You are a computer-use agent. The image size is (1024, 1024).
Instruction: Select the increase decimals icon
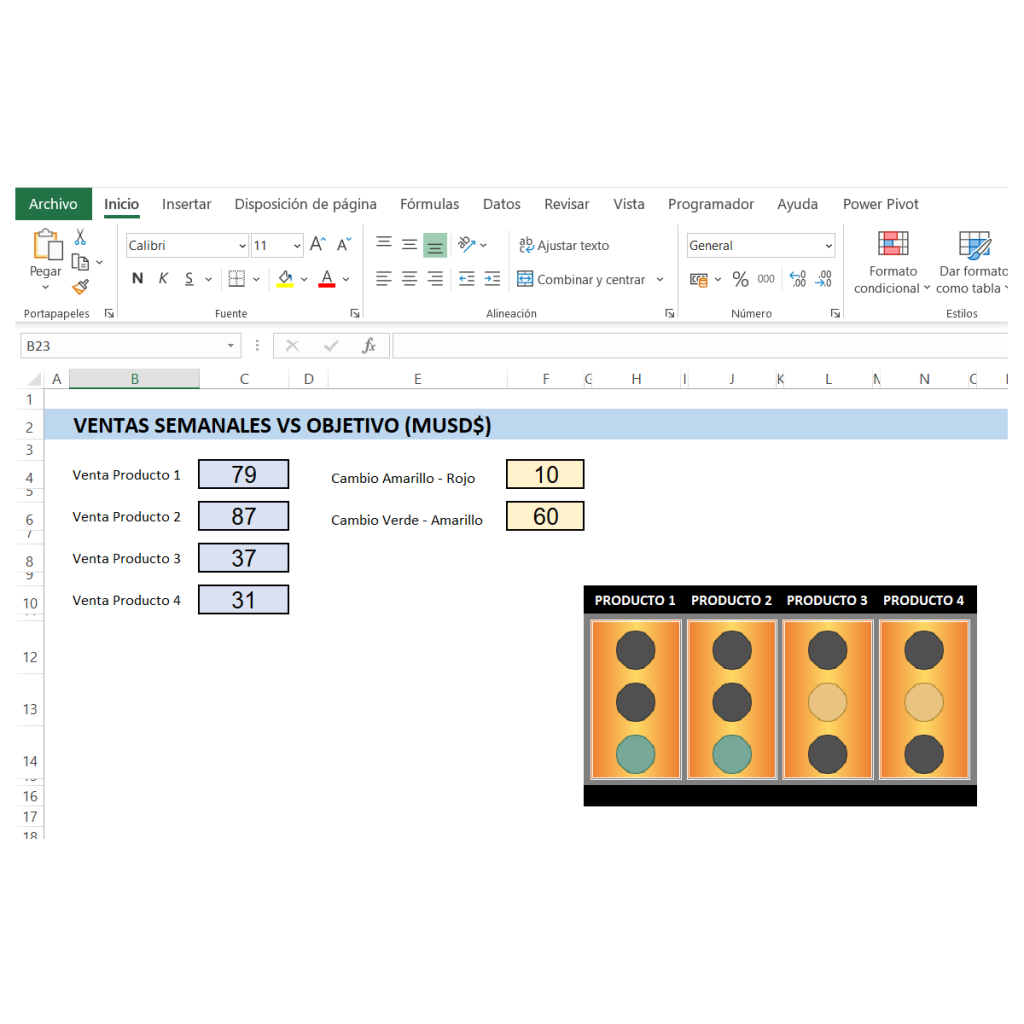[798, 279]
